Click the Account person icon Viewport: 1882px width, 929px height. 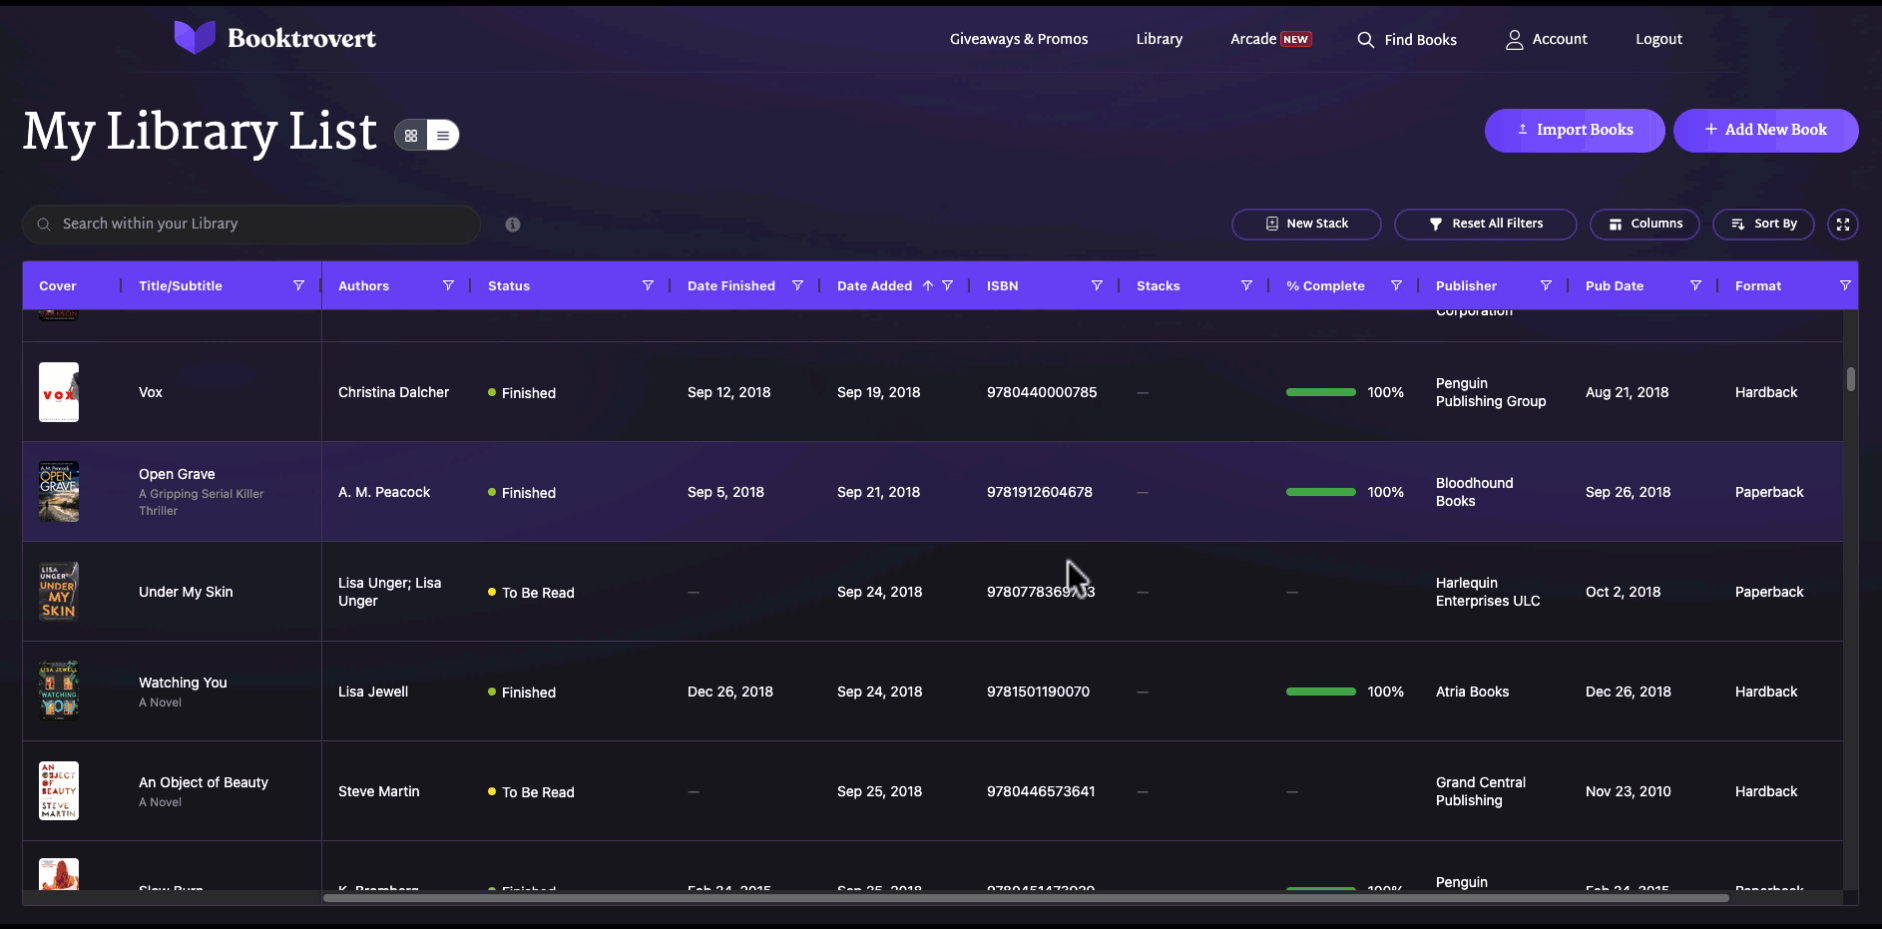pos(1514,39)
